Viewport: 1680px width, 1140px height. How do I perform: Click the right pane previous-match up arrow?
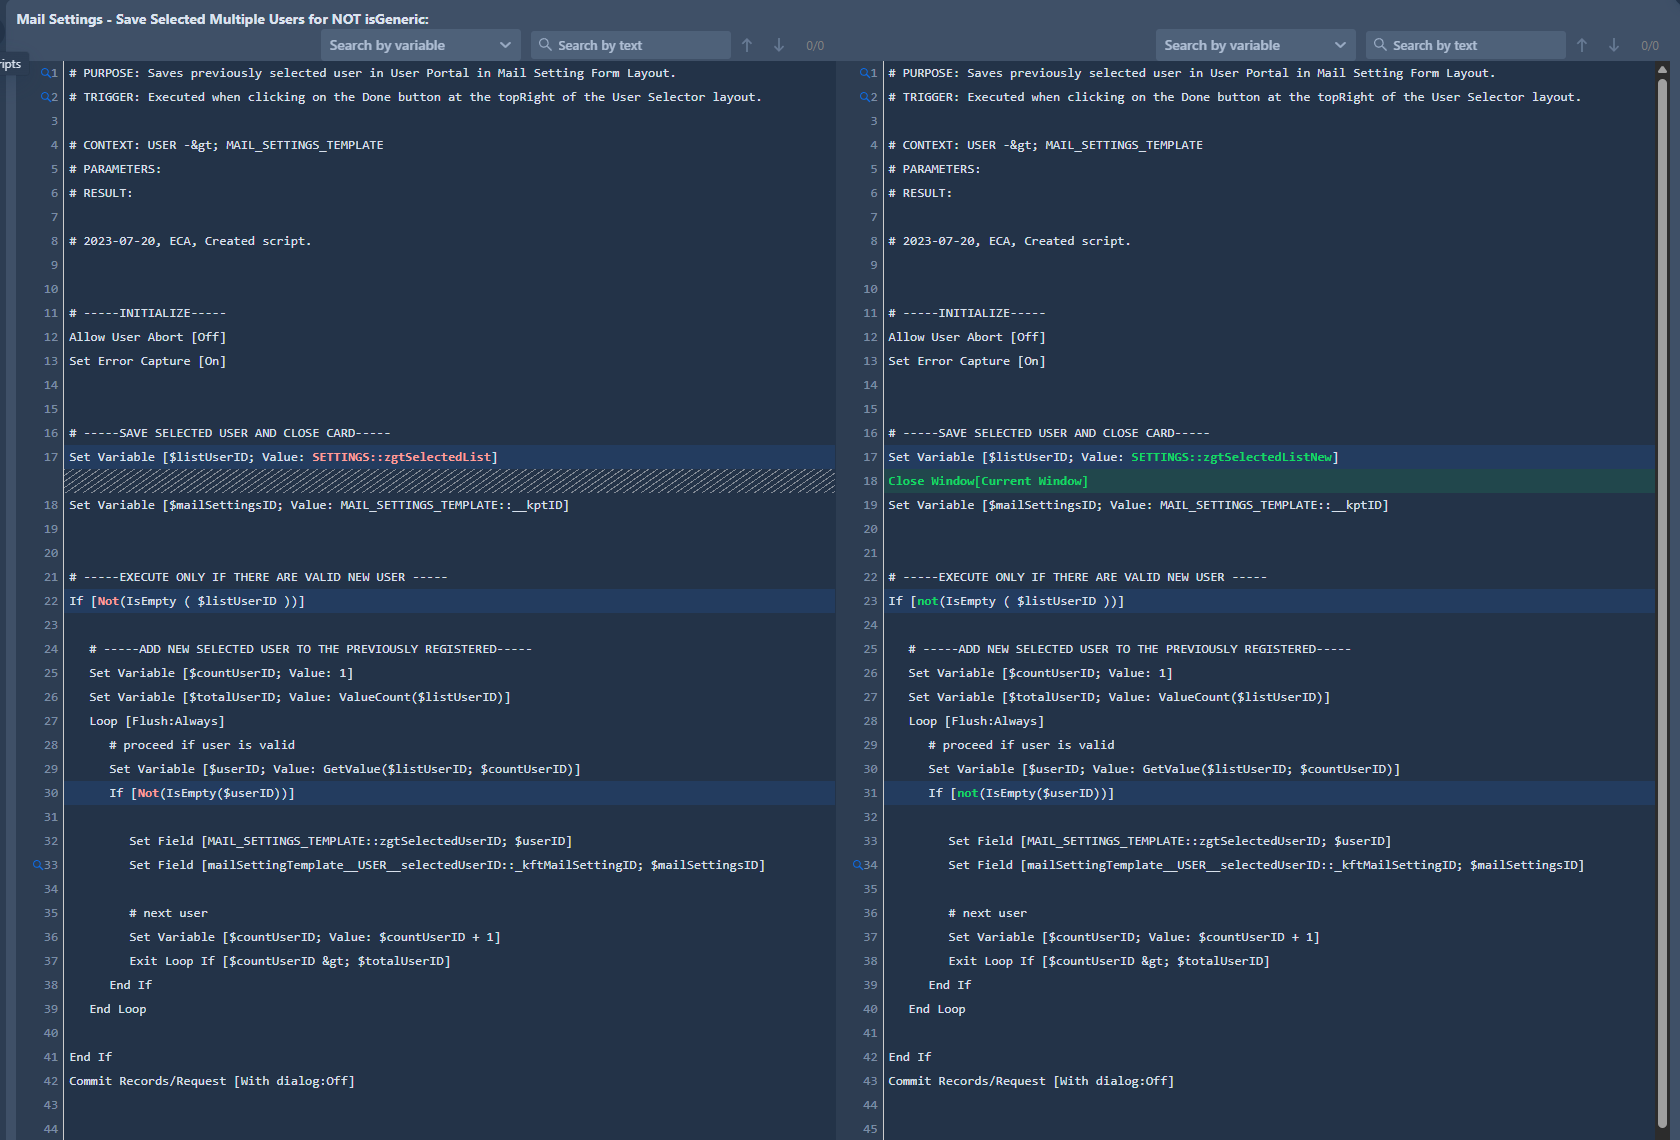(x=1582, y=45)
